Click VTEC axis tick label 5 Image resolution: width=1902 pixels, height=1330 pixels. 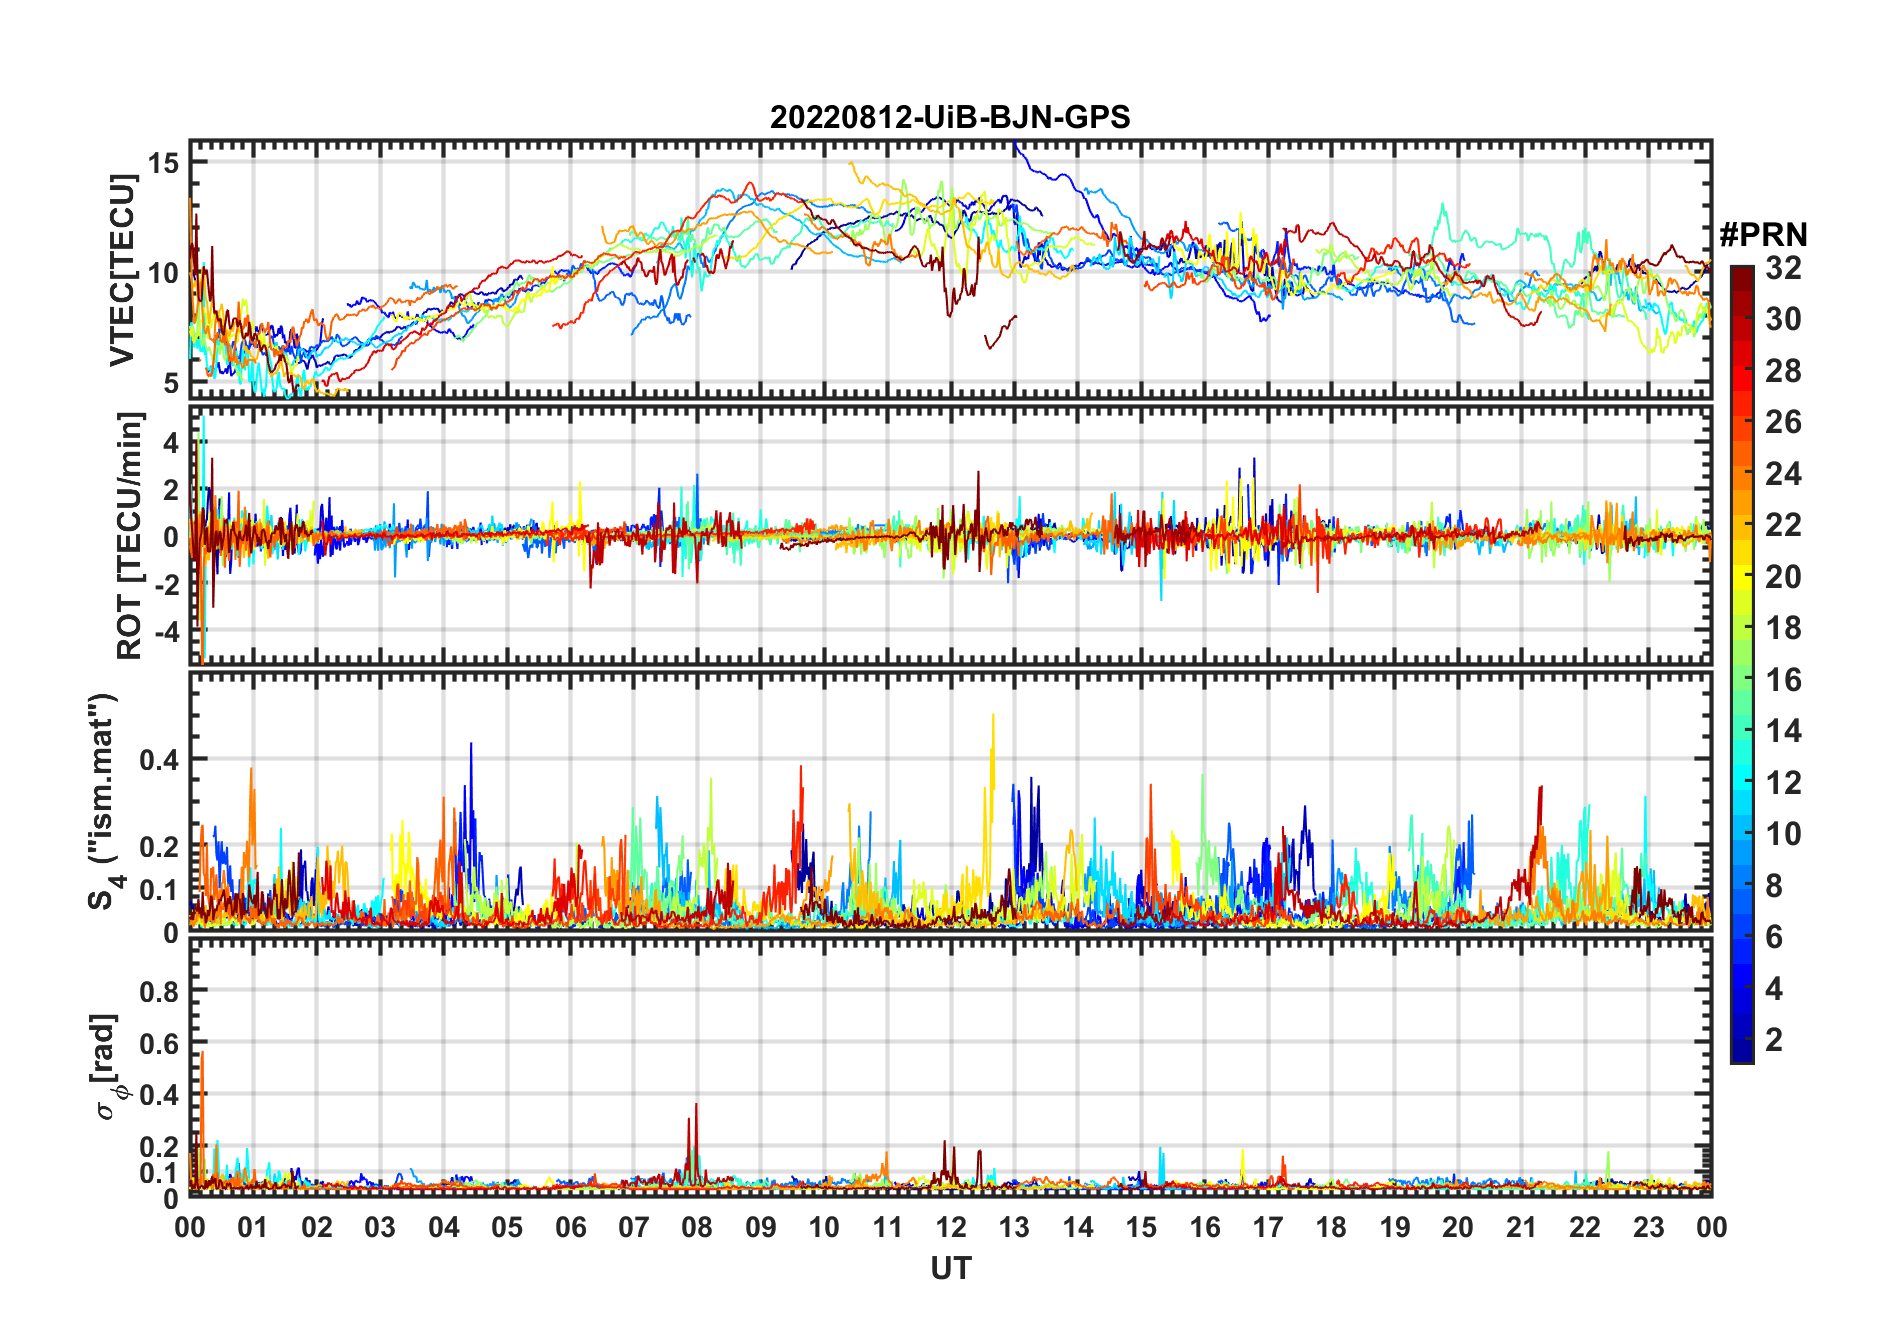171,383
